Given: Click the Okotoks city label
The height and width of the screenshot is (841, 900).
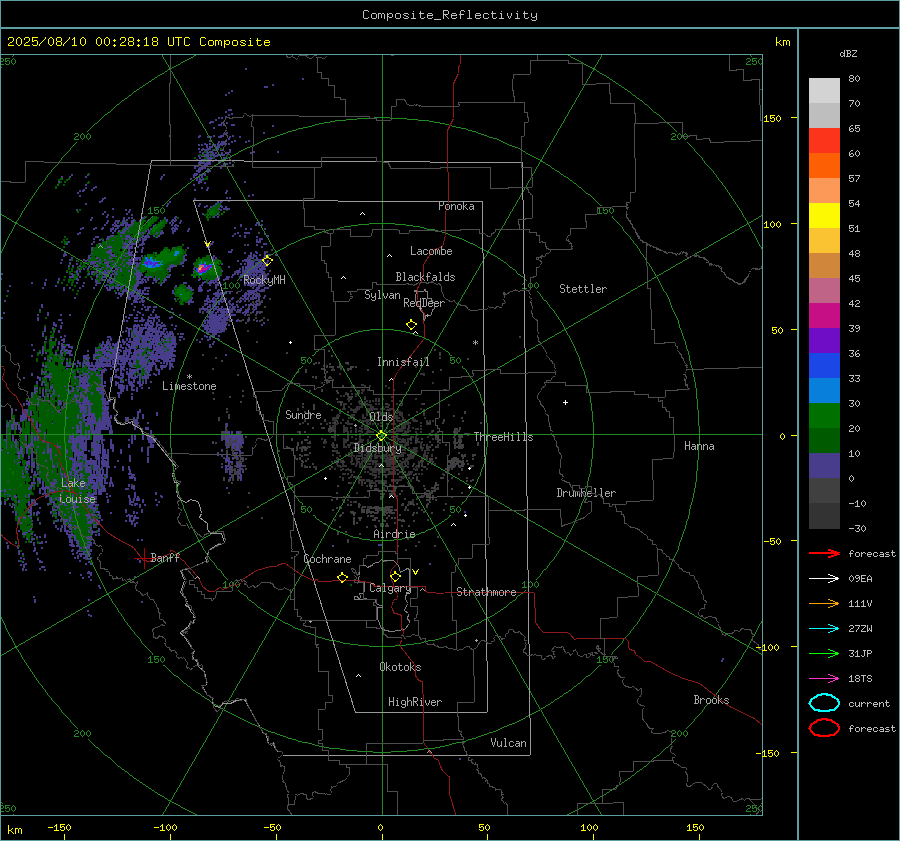Looking at the screenshot, I should pyautogui.click(x=400, y=667).
